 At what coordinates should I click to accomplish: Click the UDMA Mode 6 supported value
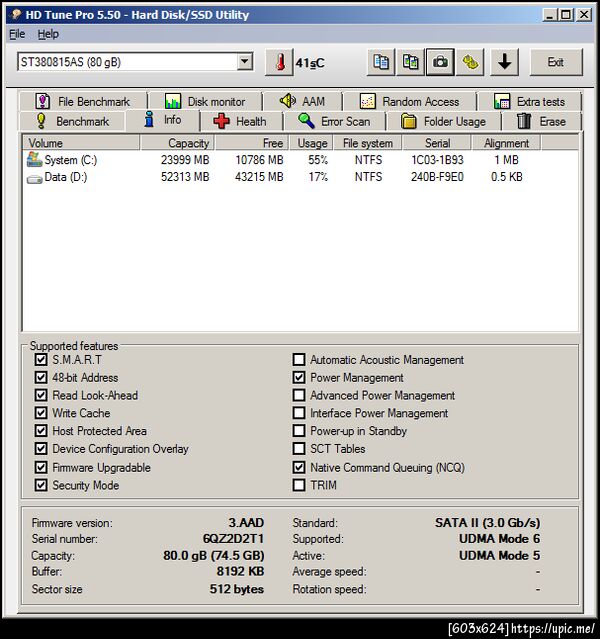pos(499,539)
